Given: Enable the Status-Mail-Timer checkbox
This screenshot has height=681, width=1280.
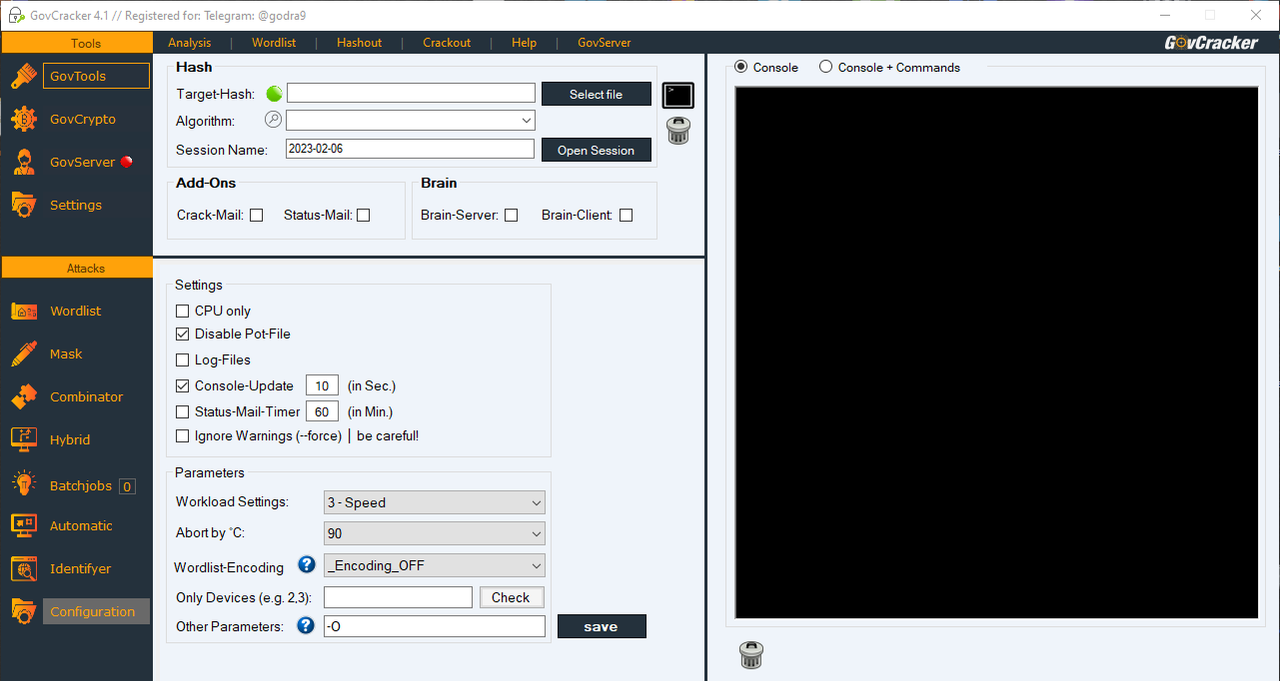Looking at the screenshot, I should (x=182, y=412).
